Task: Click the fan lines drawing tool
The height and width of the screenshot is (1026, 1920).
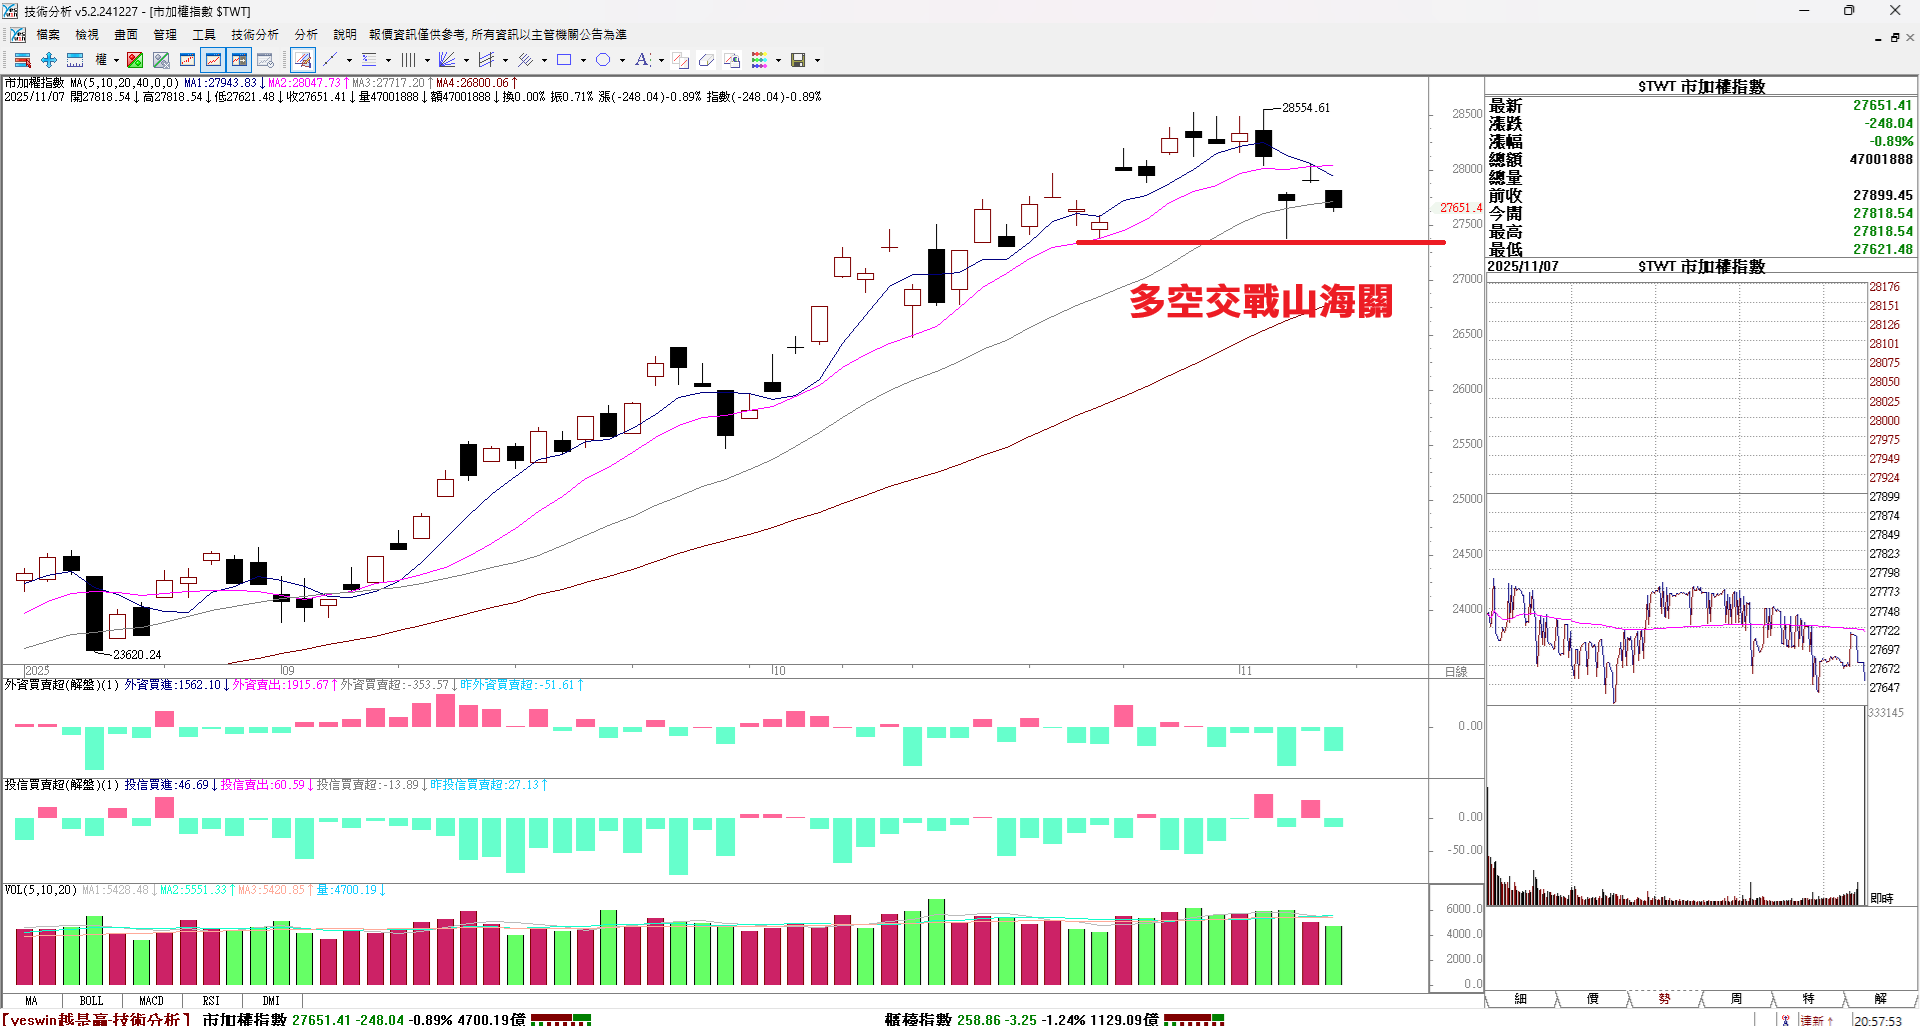Action: click(447, 60)
